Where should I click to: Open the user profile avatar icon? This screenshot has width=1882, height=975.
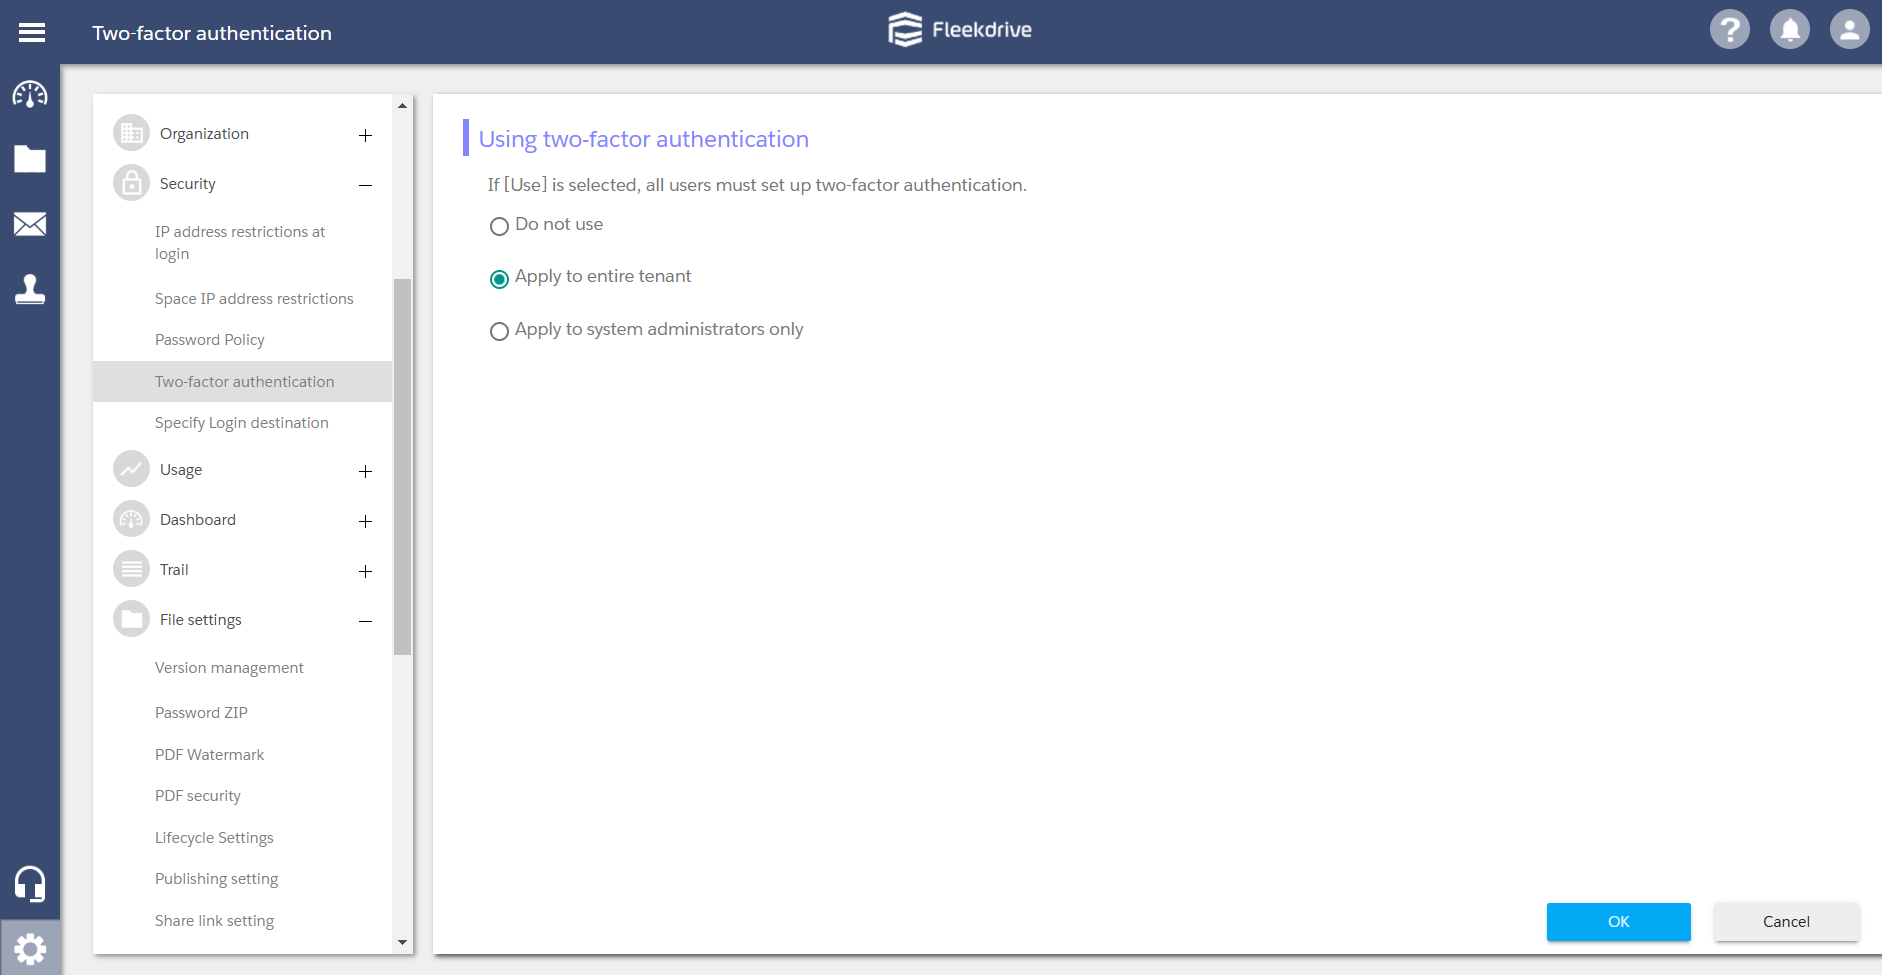[1850, 29]
